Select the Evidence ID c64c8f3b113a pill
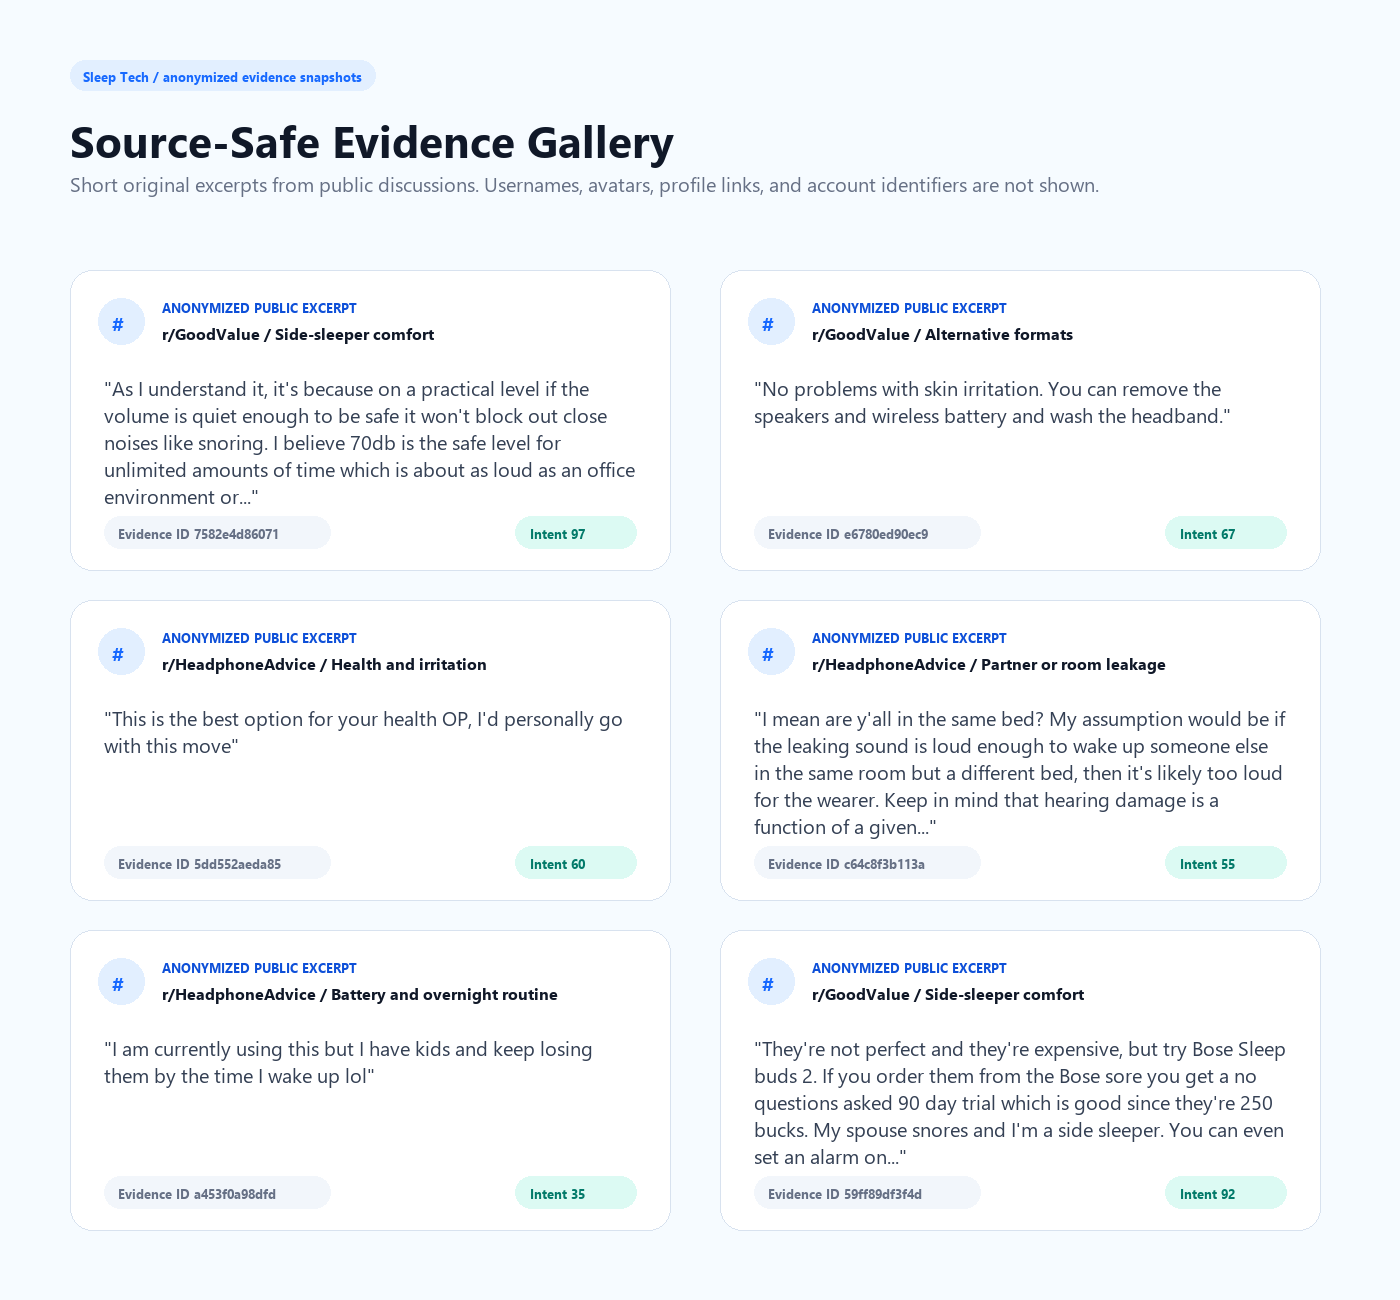The image size is (1400, 1300). [867, 863]
